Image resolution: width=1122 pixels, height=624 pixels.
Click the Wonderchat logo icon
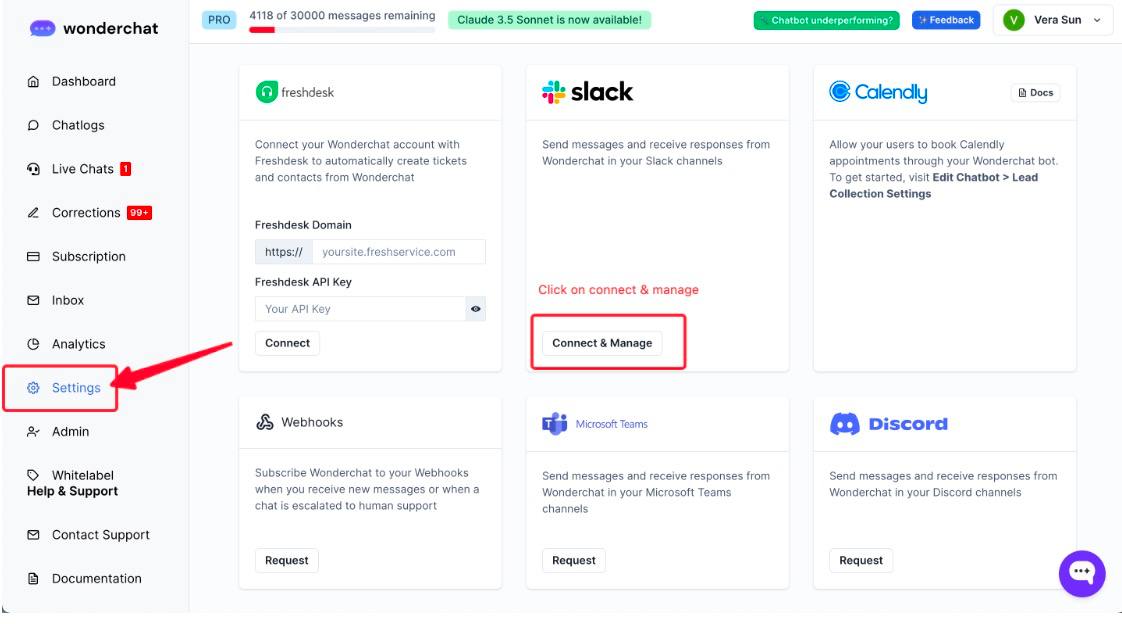tap(42, 28)
